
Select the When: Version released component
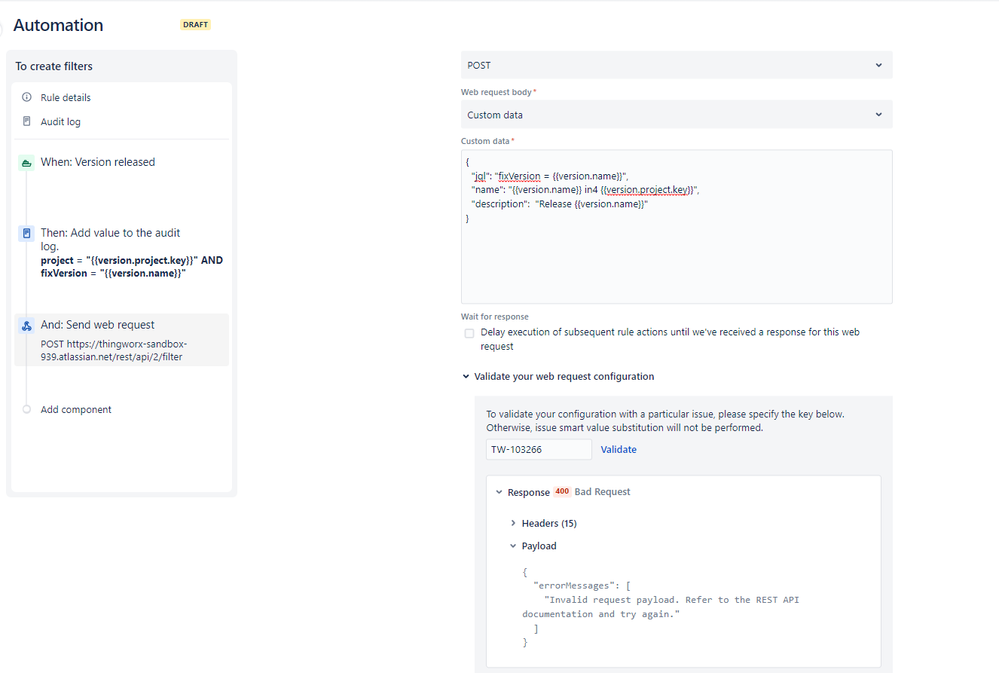97,163
